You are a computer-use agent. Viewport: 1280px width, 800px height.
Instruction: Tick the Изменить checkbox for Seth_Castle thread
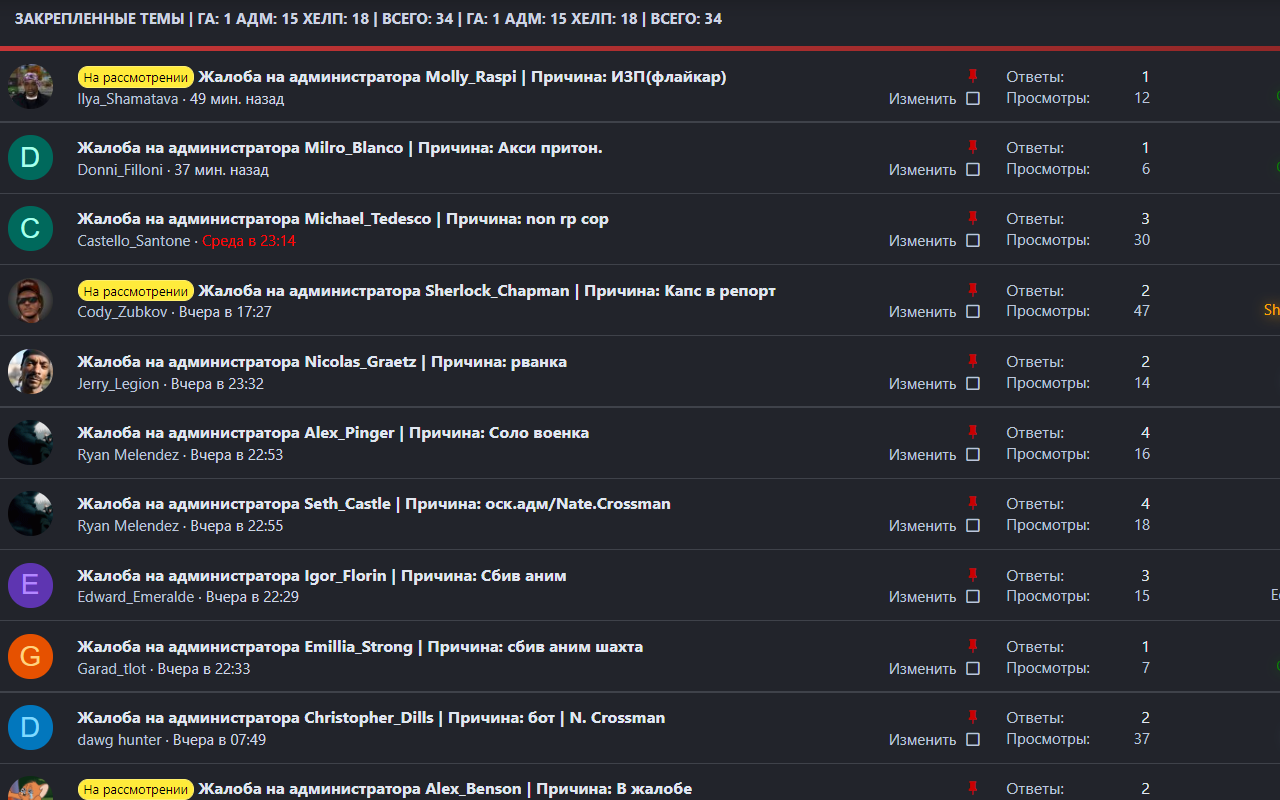point(973,525)
